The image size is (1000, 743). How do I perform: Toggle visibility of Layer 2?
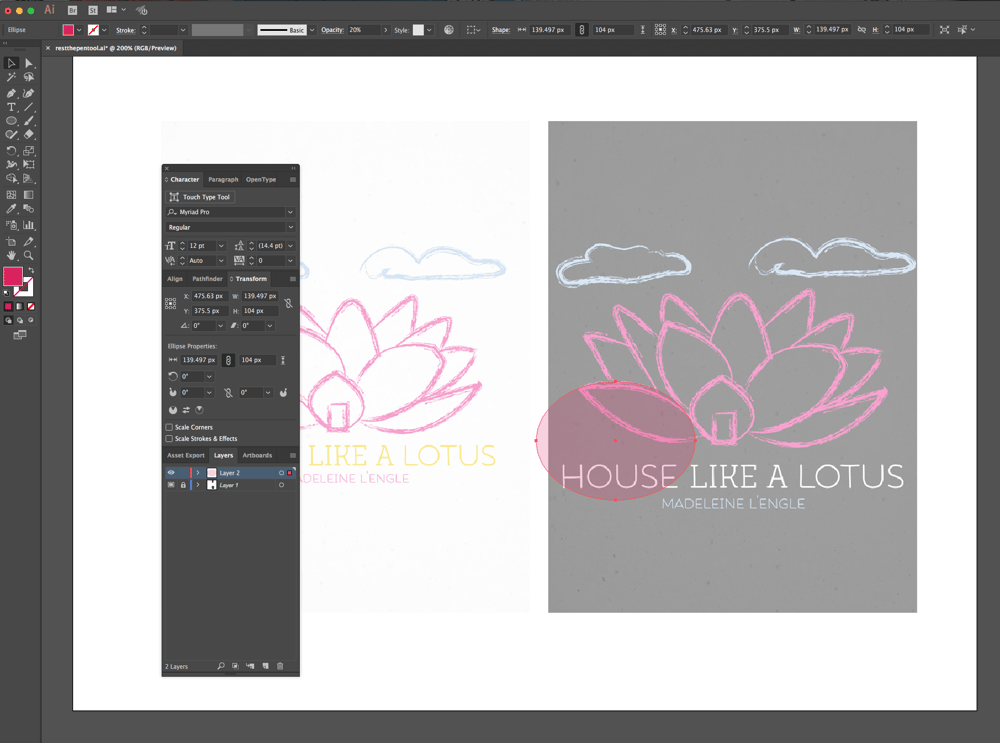[x=171, y=473]
